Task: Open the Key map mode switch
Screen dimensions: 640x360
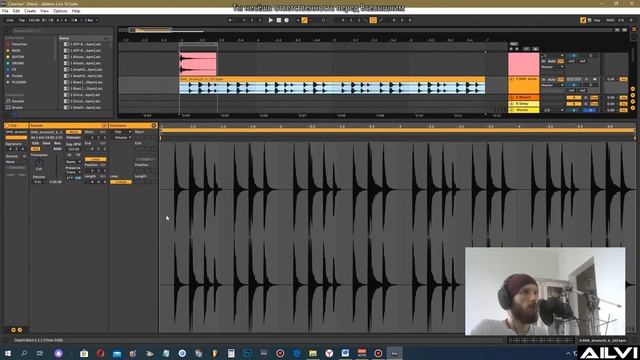Action: [597, 20]
